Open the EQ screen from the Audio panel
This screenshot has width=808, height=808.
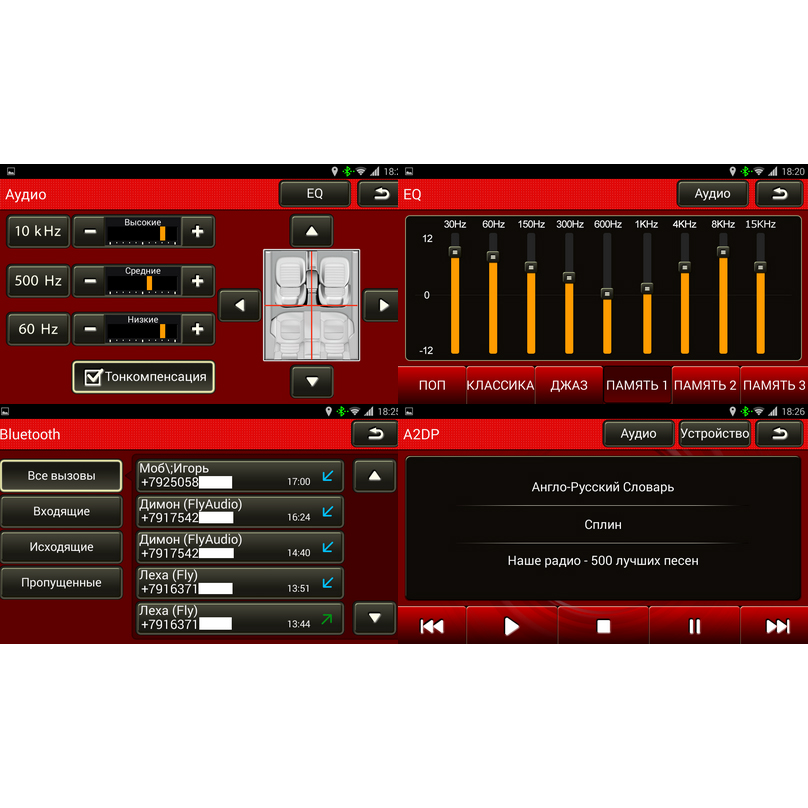pos(314,193)
